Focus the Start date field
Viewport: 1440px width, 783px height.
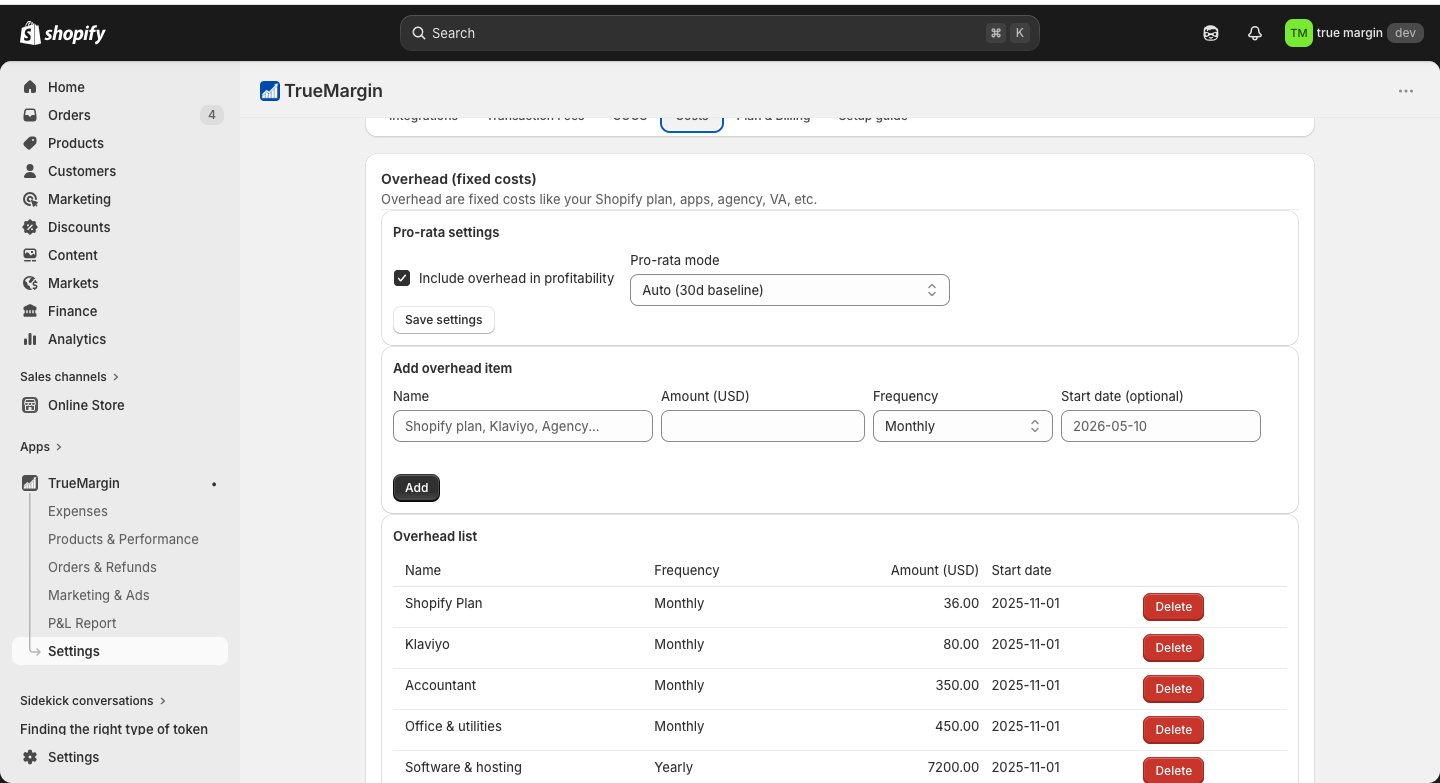coord(1161,426)
